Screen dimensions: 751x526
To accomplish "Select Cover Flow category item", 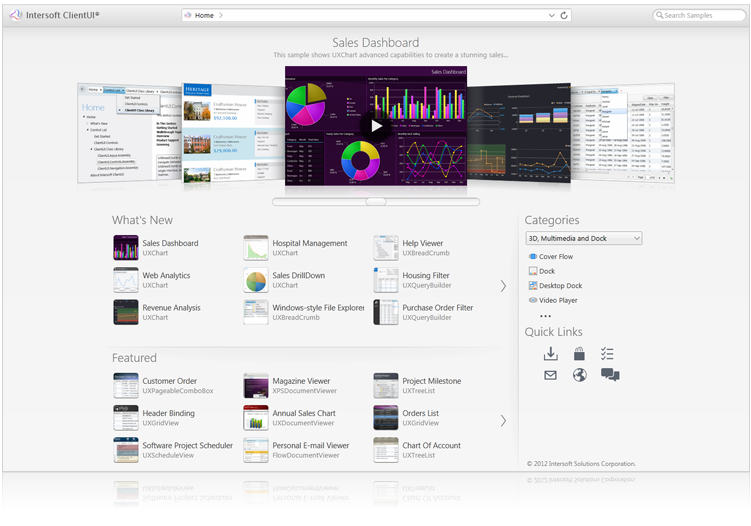I will click(551, 256).
